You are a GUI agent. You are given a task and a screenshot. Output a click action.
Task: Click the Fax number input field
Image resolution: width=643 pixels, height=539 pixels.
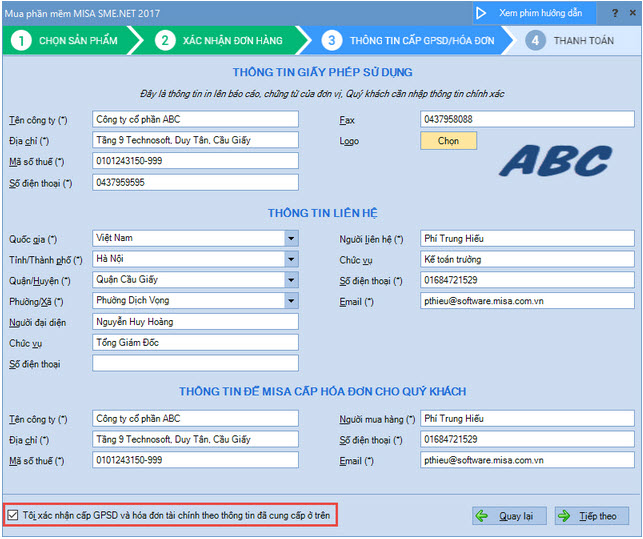(527, 119)
